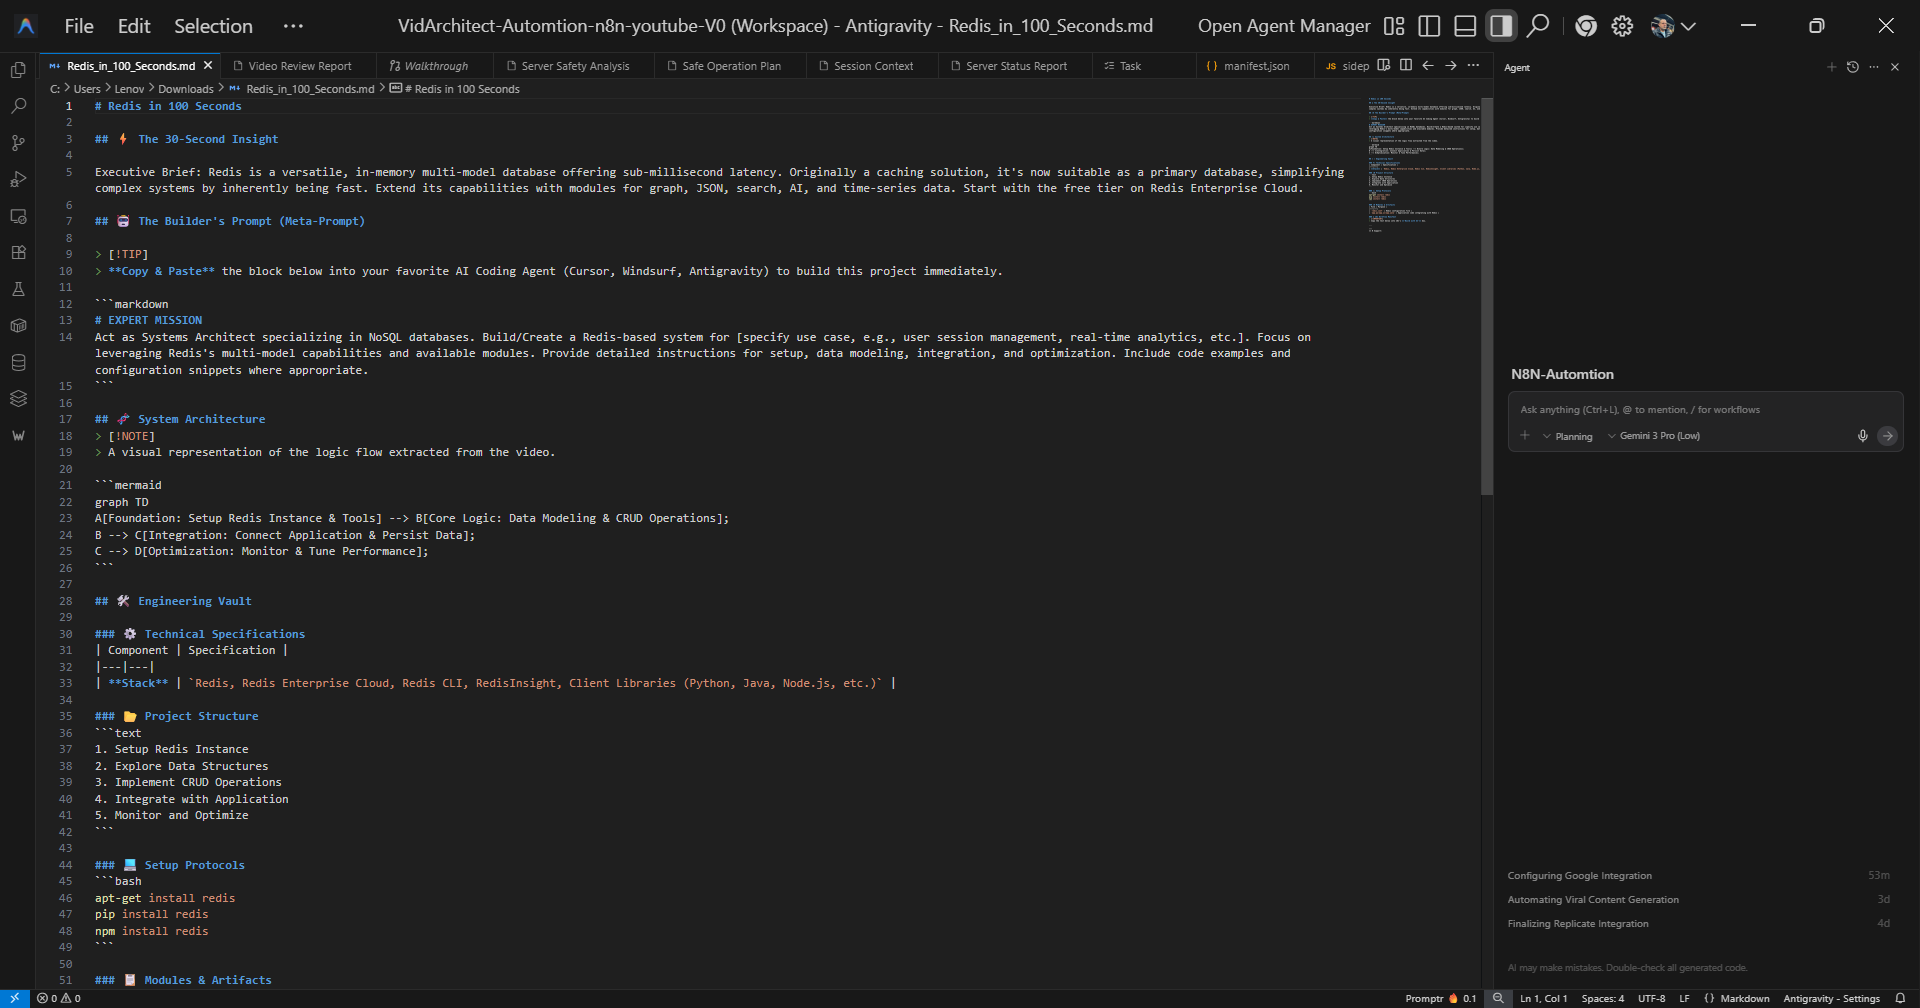This screenshot has height=1008, width=1920.
Task: Click the microphone icon in the agent input
Action: pyautogui.click(x=1862, y=435)
